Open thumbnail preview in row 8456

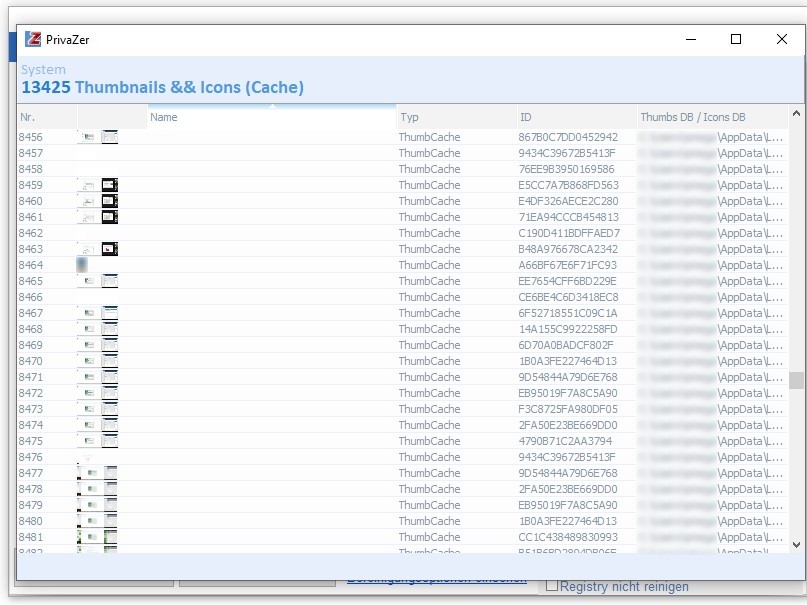(x=98, y=137)
